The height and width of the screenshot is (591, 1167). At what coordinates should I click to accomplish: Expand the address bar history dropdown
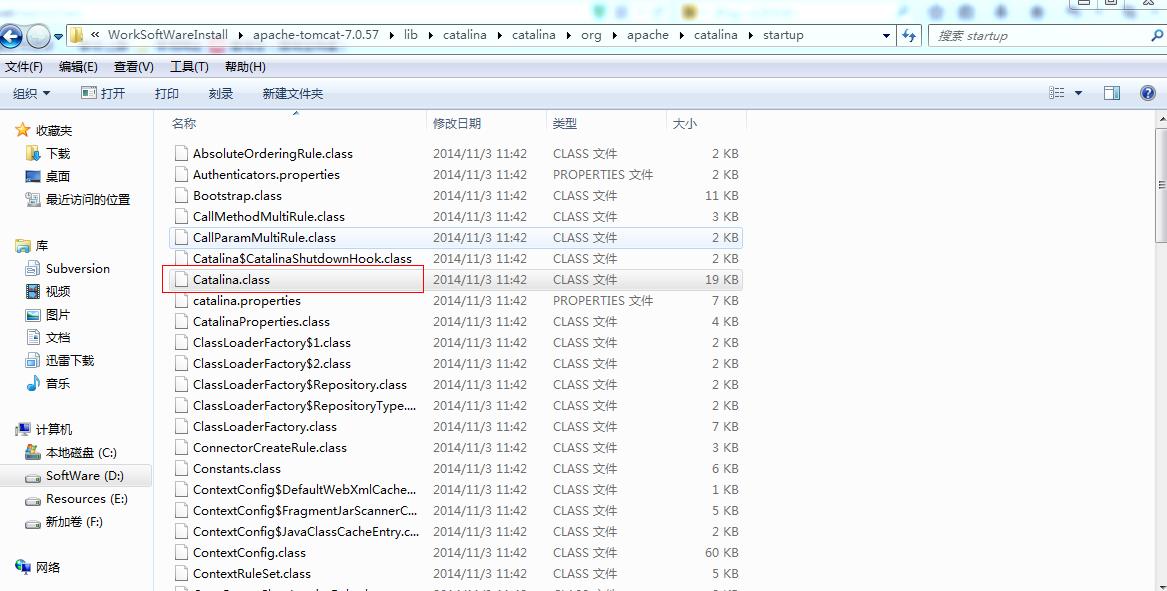tap(886, 35)
